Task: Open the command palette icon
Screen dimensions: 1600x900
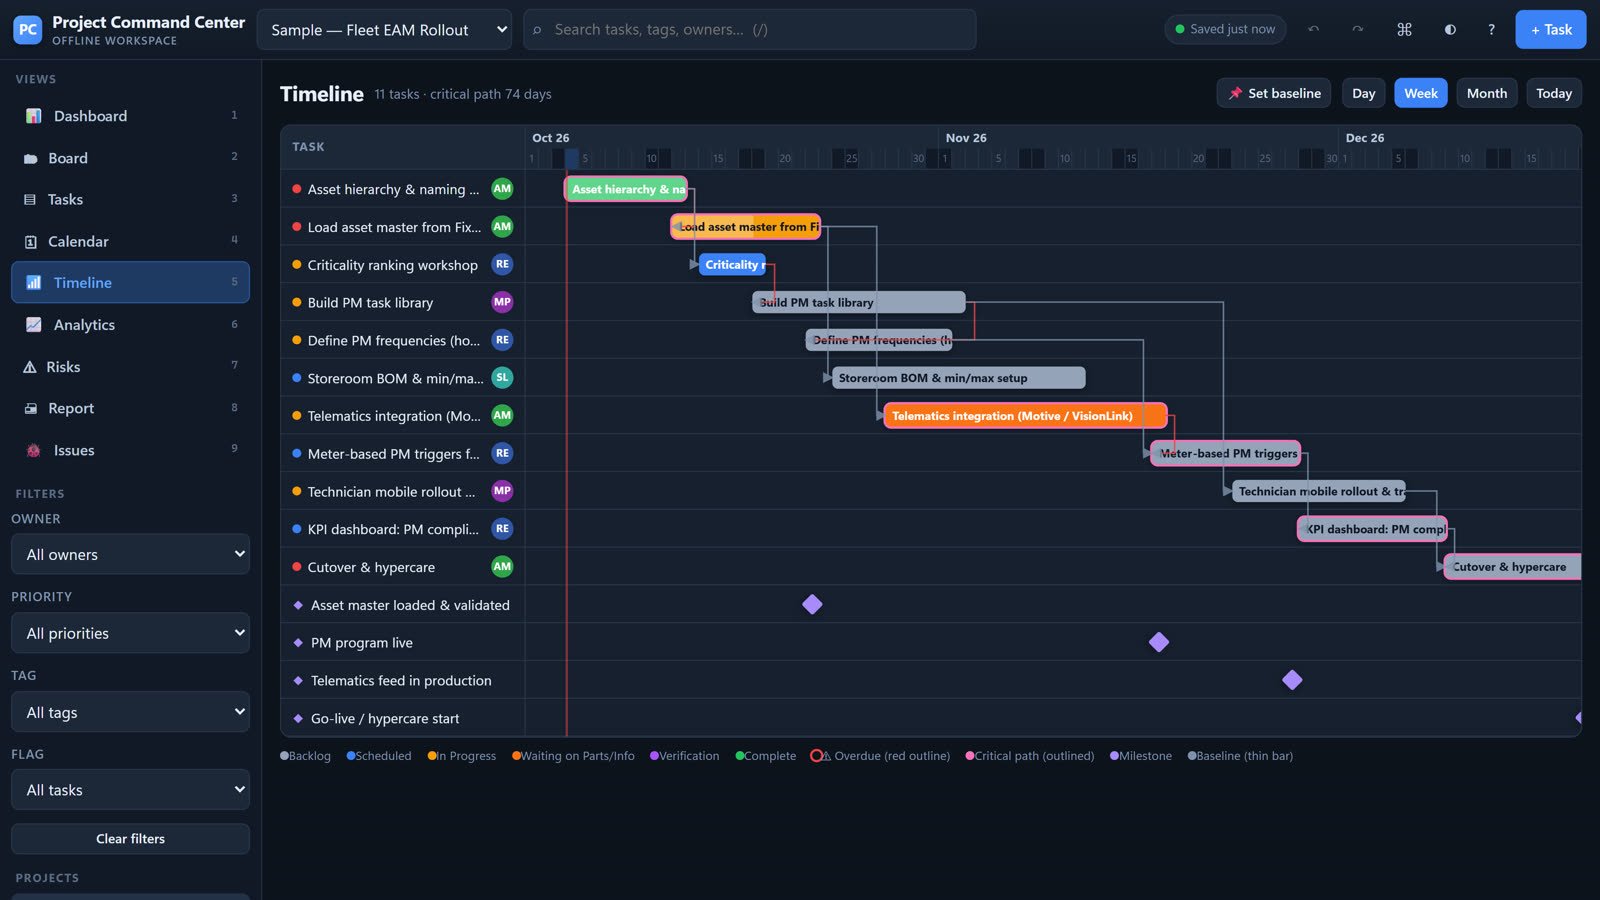Action: point(1404,29)
